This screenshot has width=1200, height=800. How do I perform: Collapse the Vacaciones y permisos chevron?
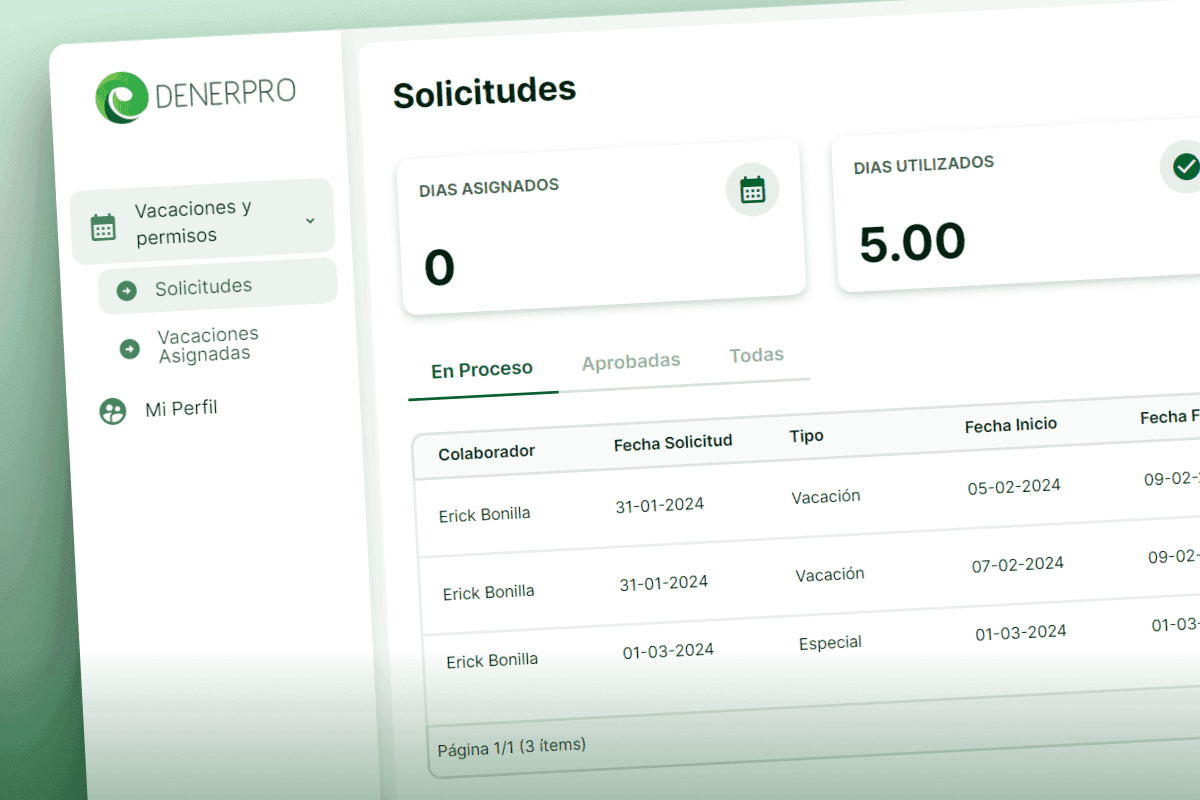point(310,220)
